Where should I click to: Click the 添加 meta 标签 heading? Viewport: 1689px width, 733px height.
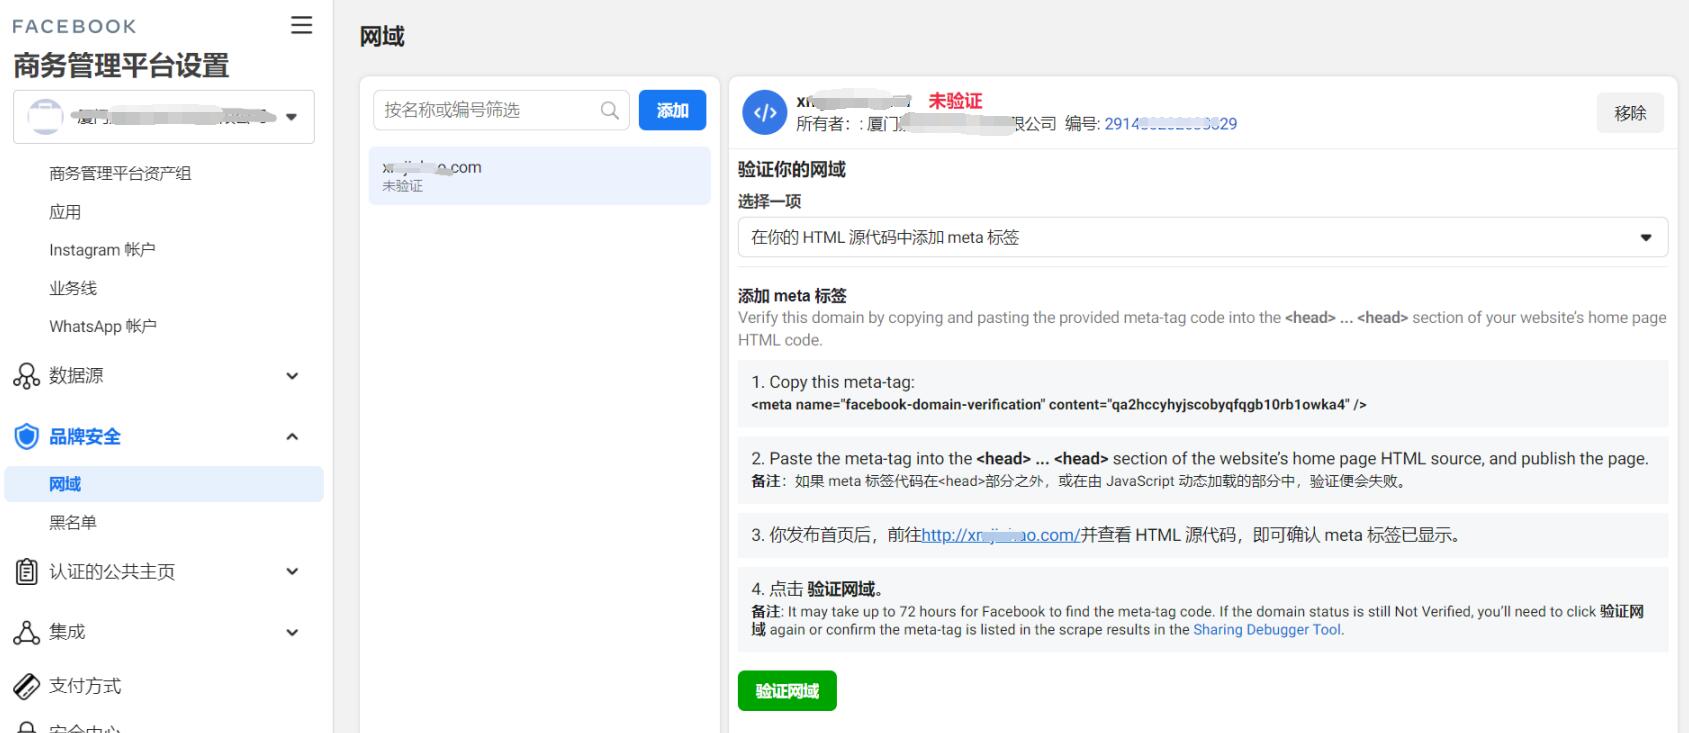click(x=792, y=296)
